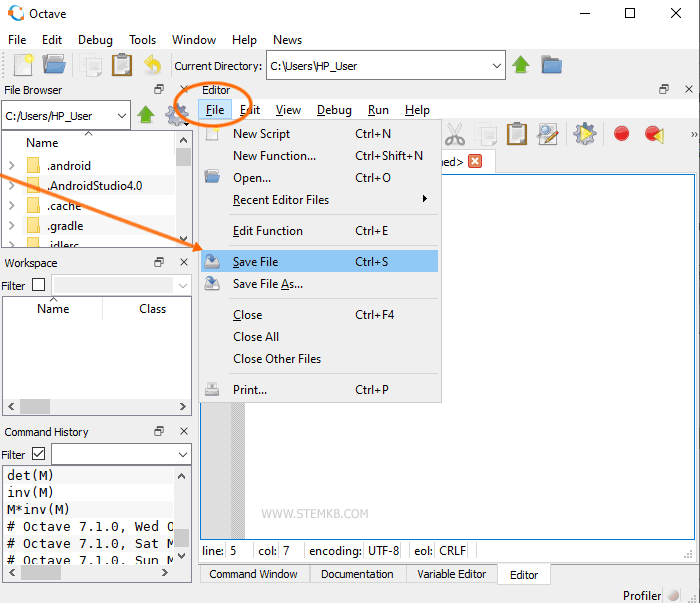This screenshot has width=700, height=603.
Task: Click the Cut scissors icon in the editor toolbar
Action: tap(455, 134)
